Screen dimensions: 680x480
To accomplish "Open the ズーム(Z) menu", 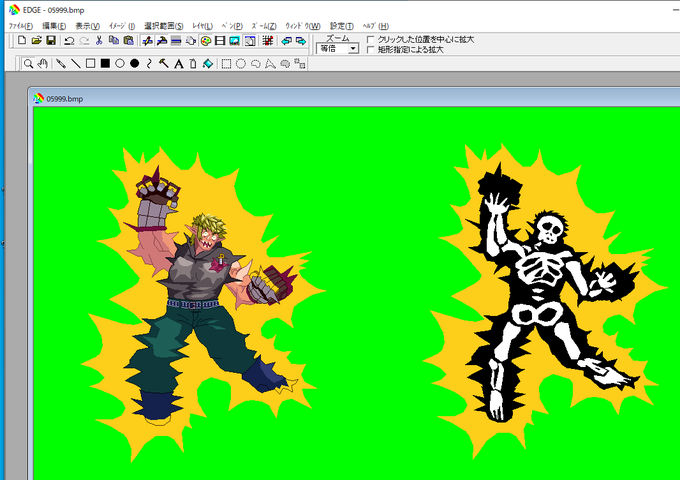I will coord(264,26).
